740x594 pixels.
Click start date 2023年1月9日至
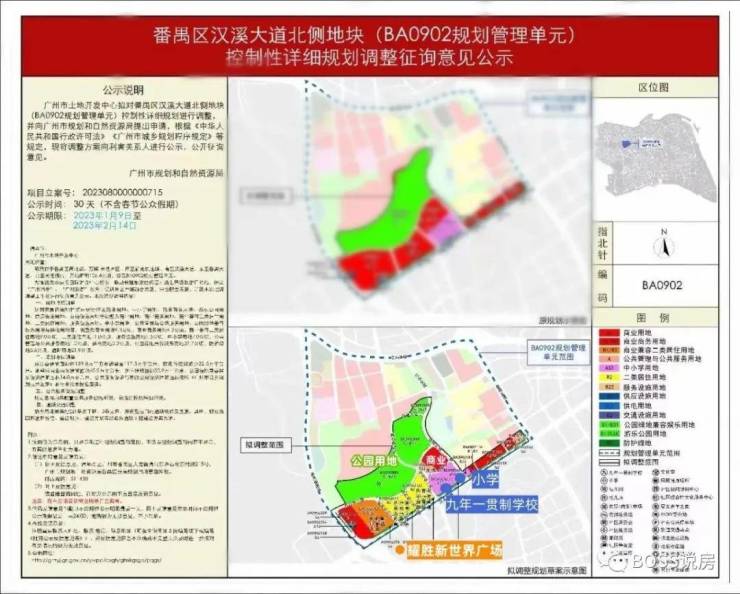coord(107,216)
